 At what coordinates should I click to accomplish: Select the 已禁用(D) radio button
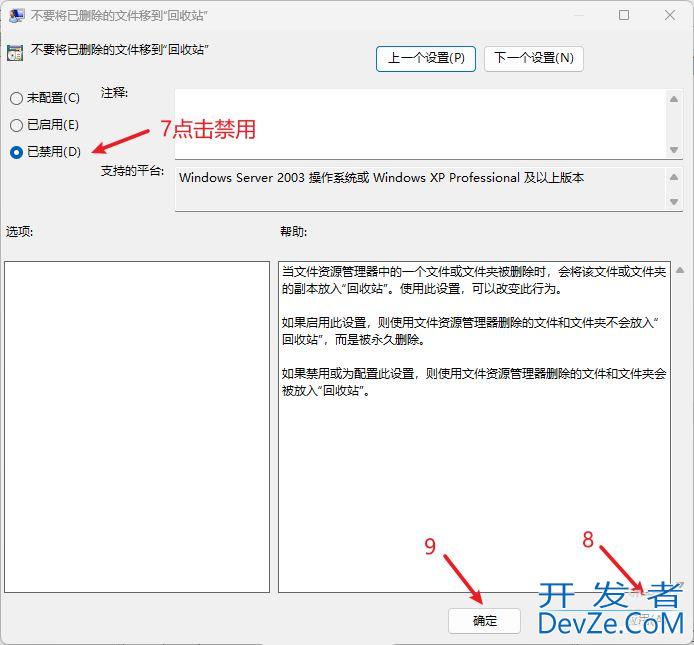pos(16,152)
